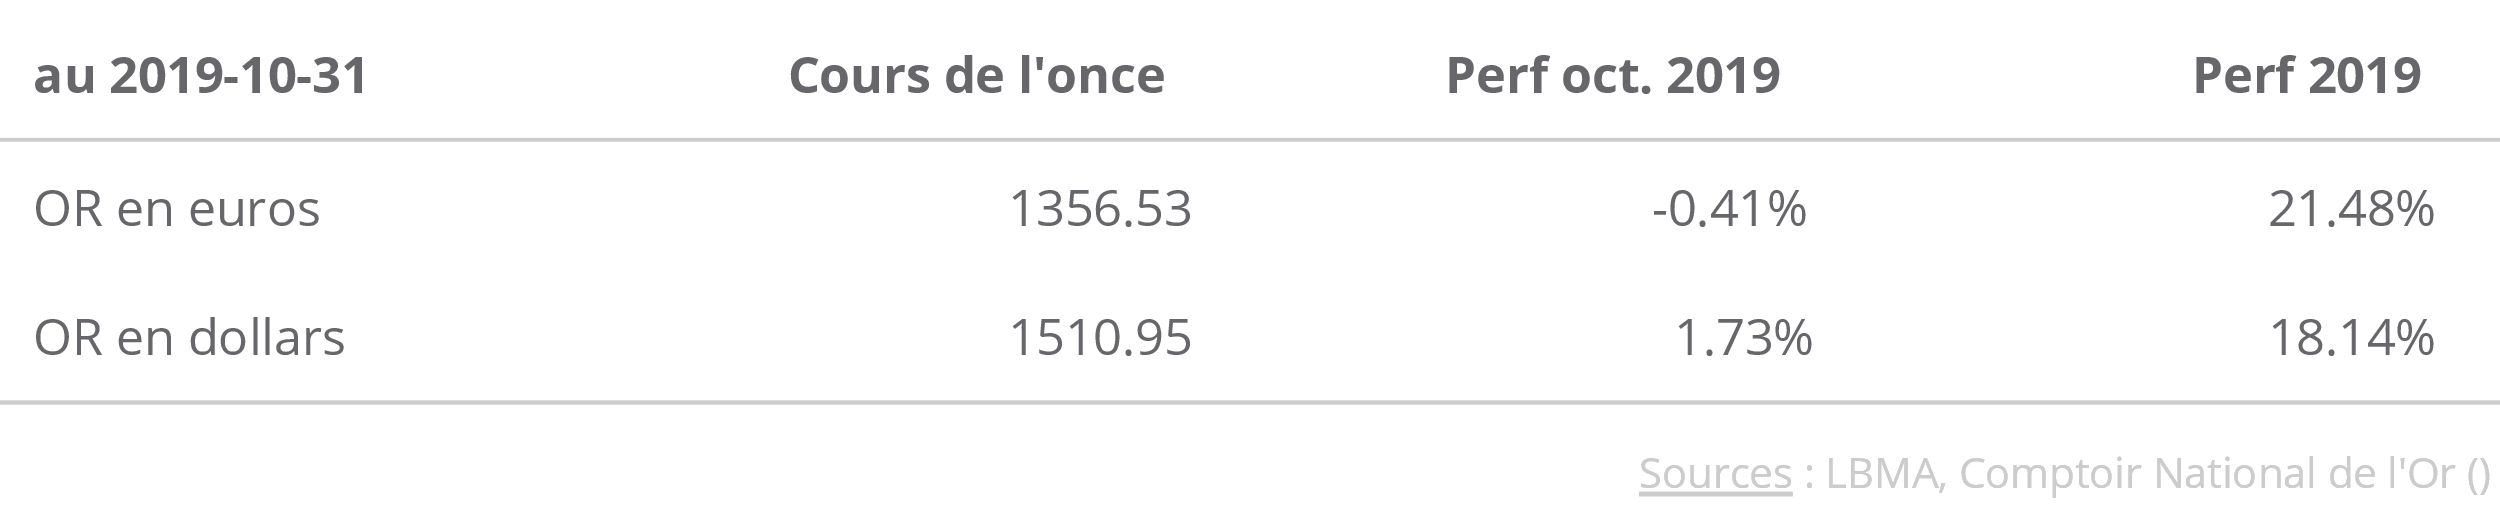
Task: Click the 'Cours de l'once' column header
Action: (x=976, y=76)
